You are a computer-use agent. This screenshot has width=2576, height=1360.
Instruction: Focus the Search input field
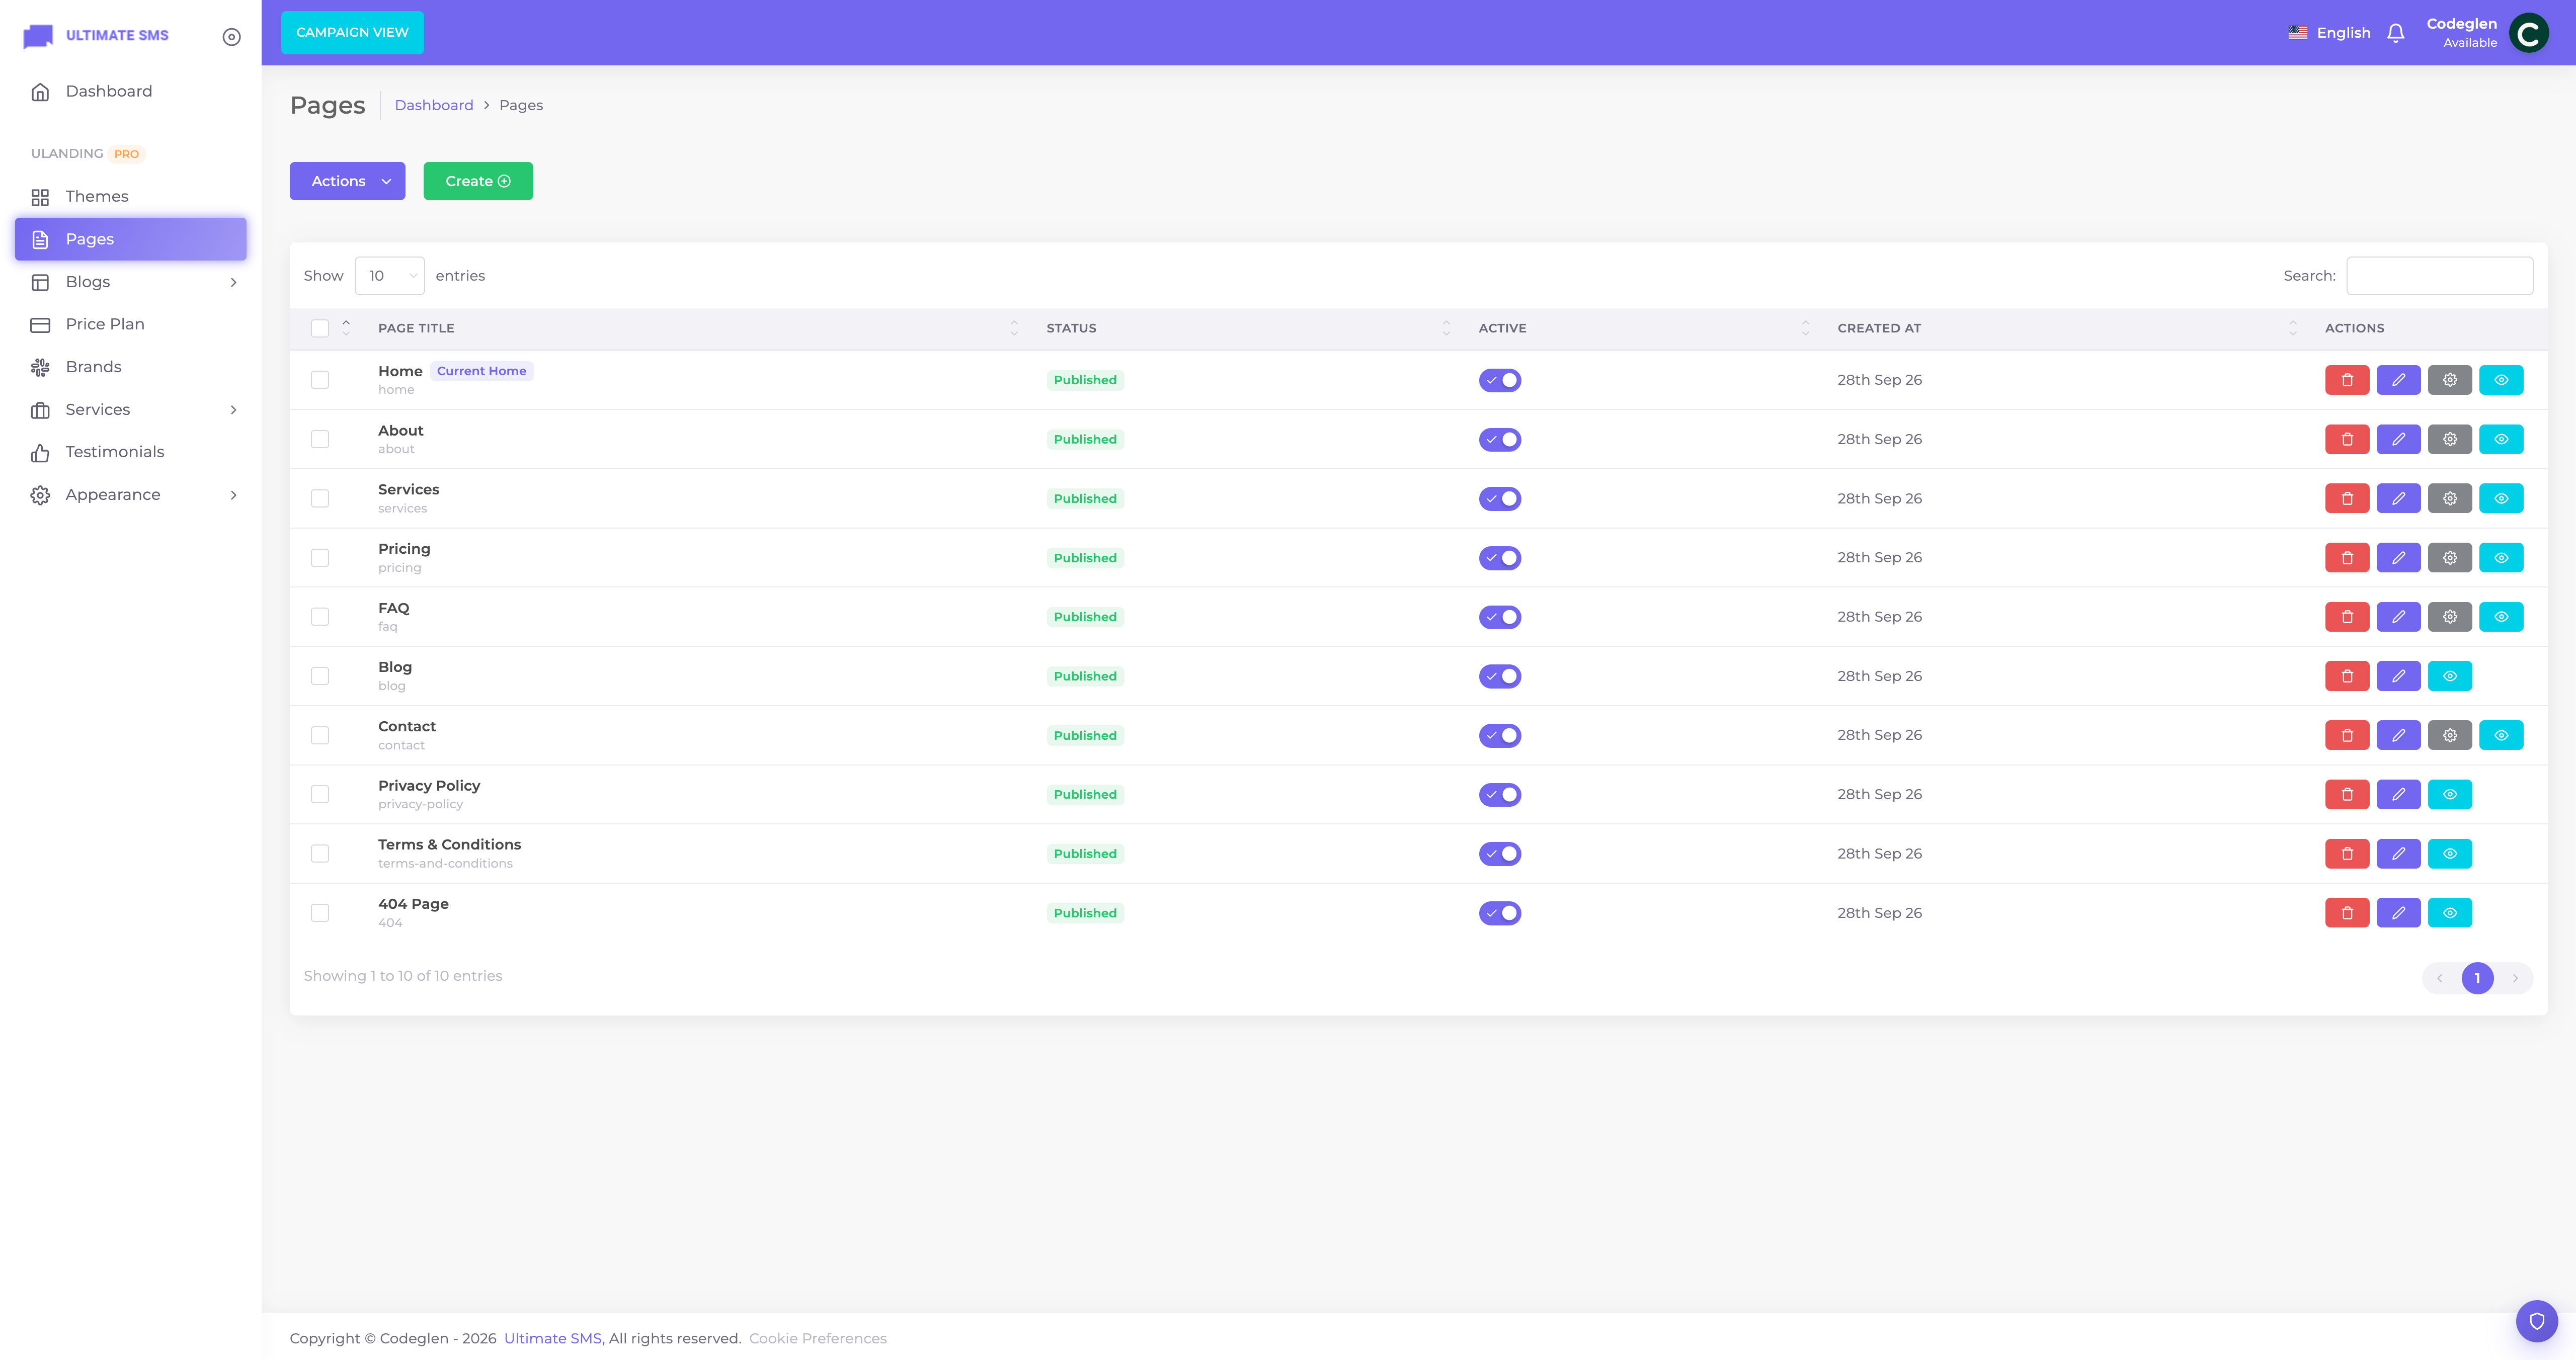coord(2439,276)
